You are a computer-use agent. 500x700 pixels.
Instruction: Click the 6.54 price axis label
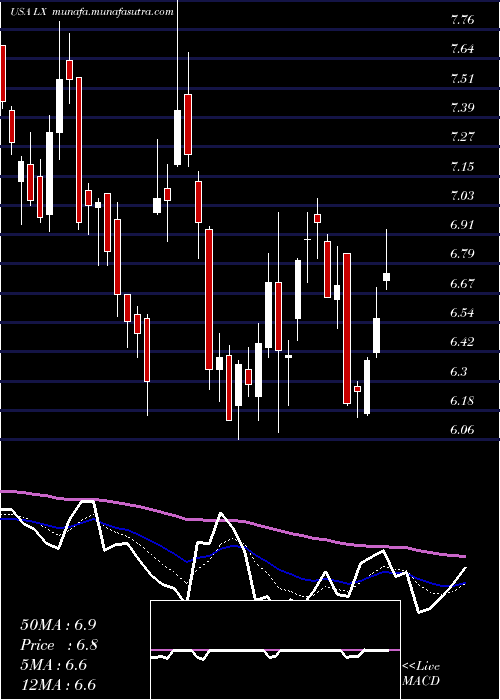click(462, 312)
